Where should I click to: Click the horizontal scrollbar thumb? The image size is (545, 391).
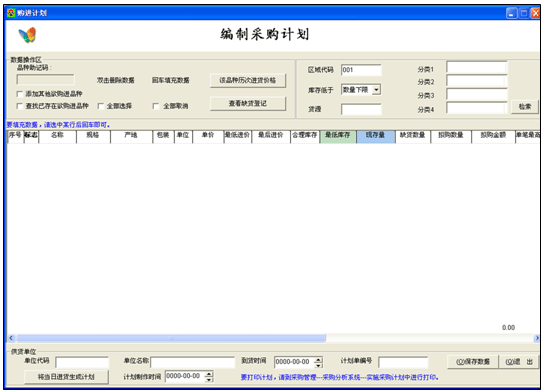(x=171, y=338)
